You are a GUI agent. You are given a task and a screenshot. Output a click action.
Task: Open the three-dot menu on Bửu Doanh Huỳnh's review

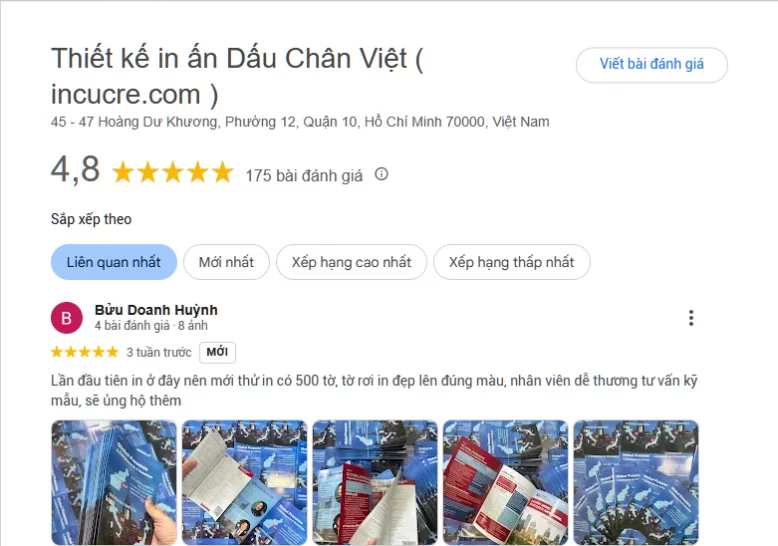[691, 318]
